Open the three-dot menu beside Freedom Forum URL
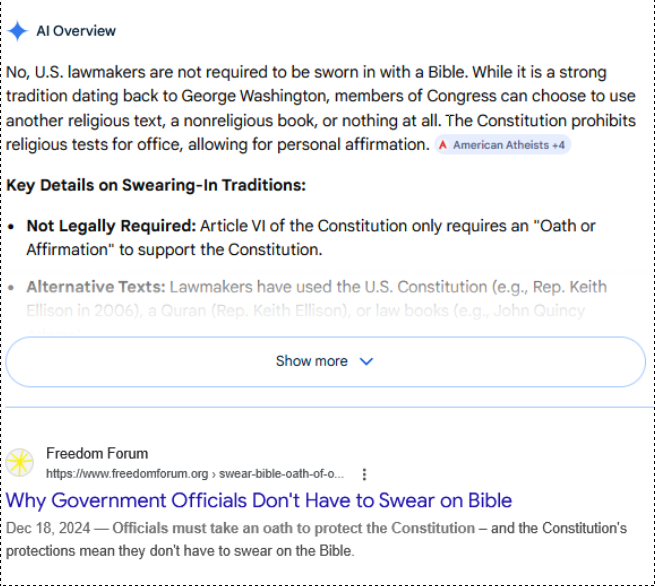655x587 pixels. 364,474
